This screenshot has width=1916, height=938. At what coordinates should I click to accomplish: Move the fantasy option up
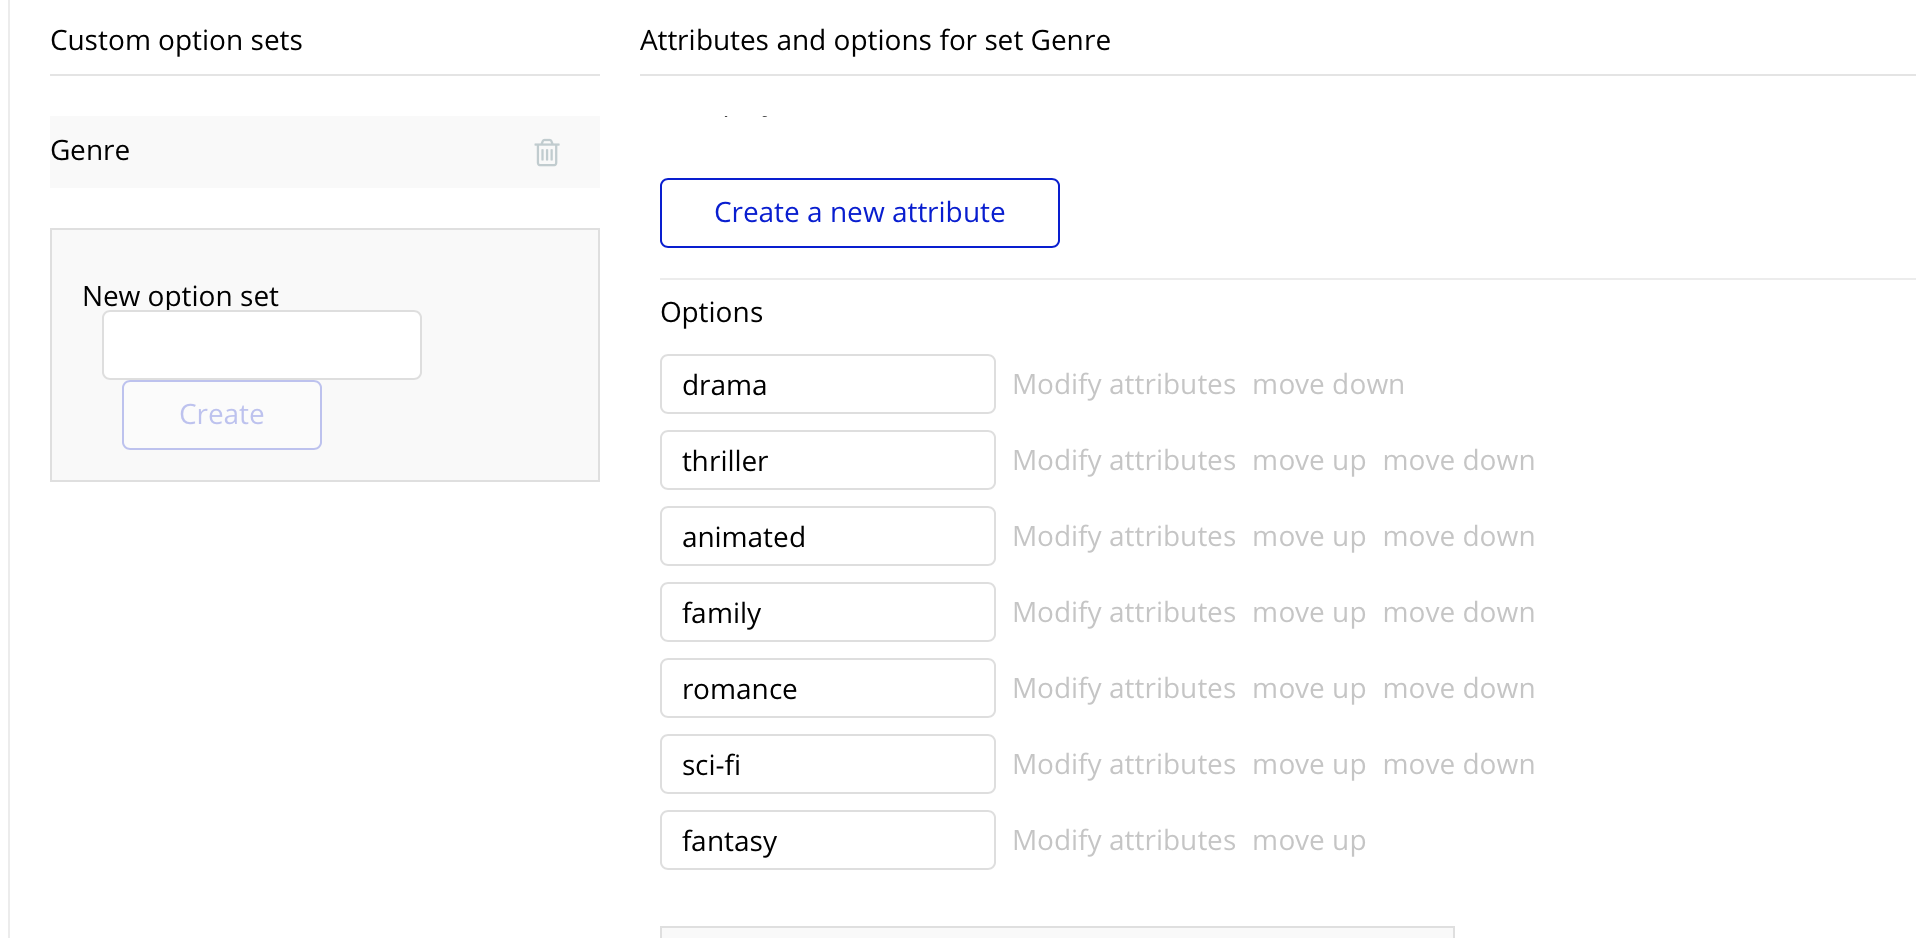pos(1308,841)
